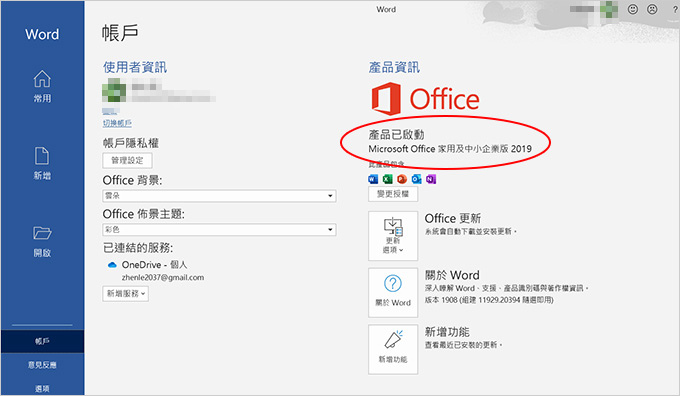Open the 常用 home page in sidebar
This screenshot has height=396, width=680.
(x=42, y=86)
